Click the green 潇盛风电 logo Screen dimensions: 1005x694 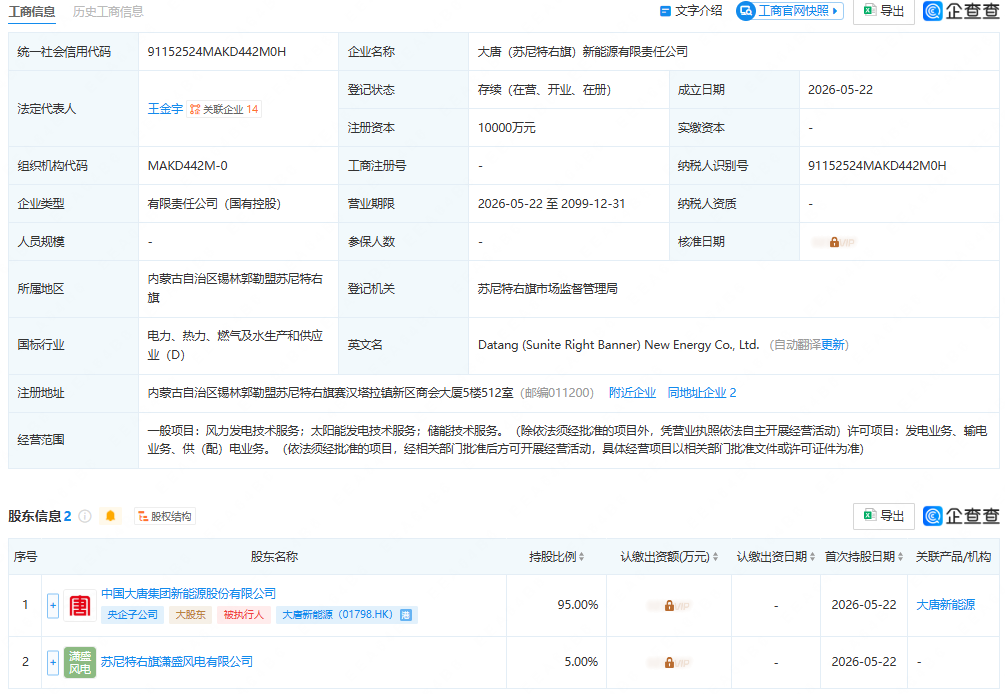click(x=80, y=662)
